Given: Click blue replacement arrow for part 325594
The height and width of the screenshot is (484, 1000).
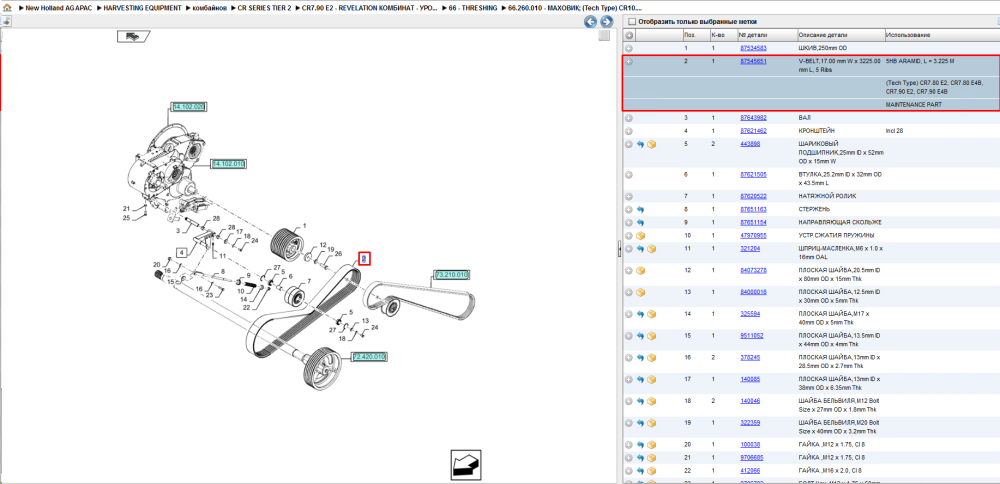Looking at the screenshot, I should point(641,314).
